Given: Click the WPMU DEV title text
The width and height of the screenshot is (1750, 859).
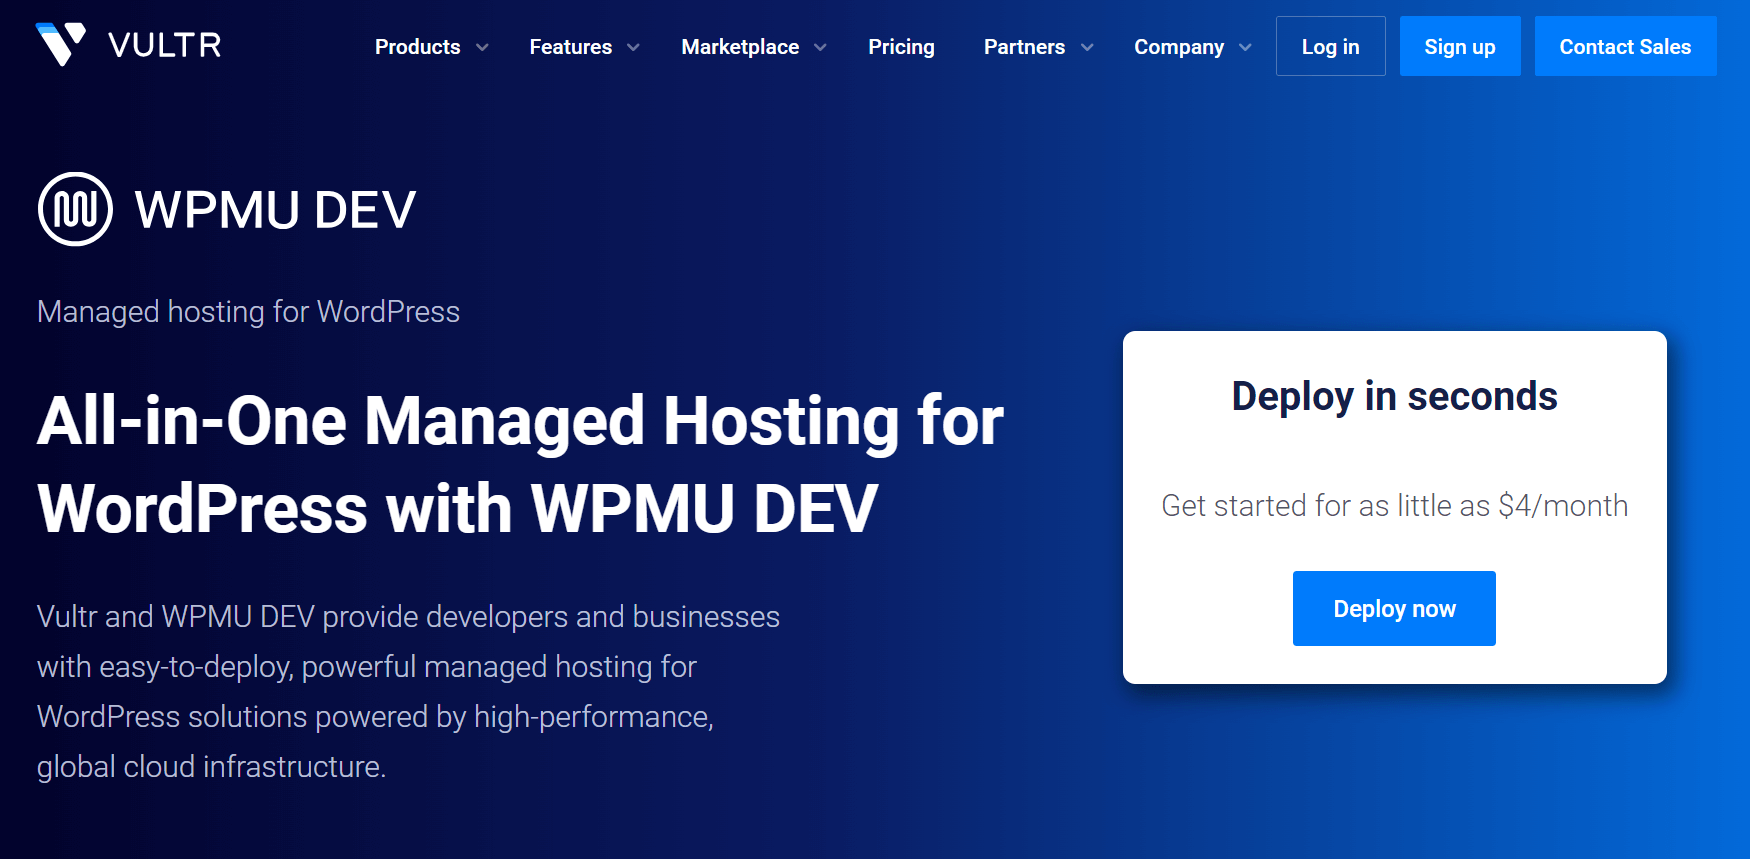Looking at the screenshot, I should point(275,210).
